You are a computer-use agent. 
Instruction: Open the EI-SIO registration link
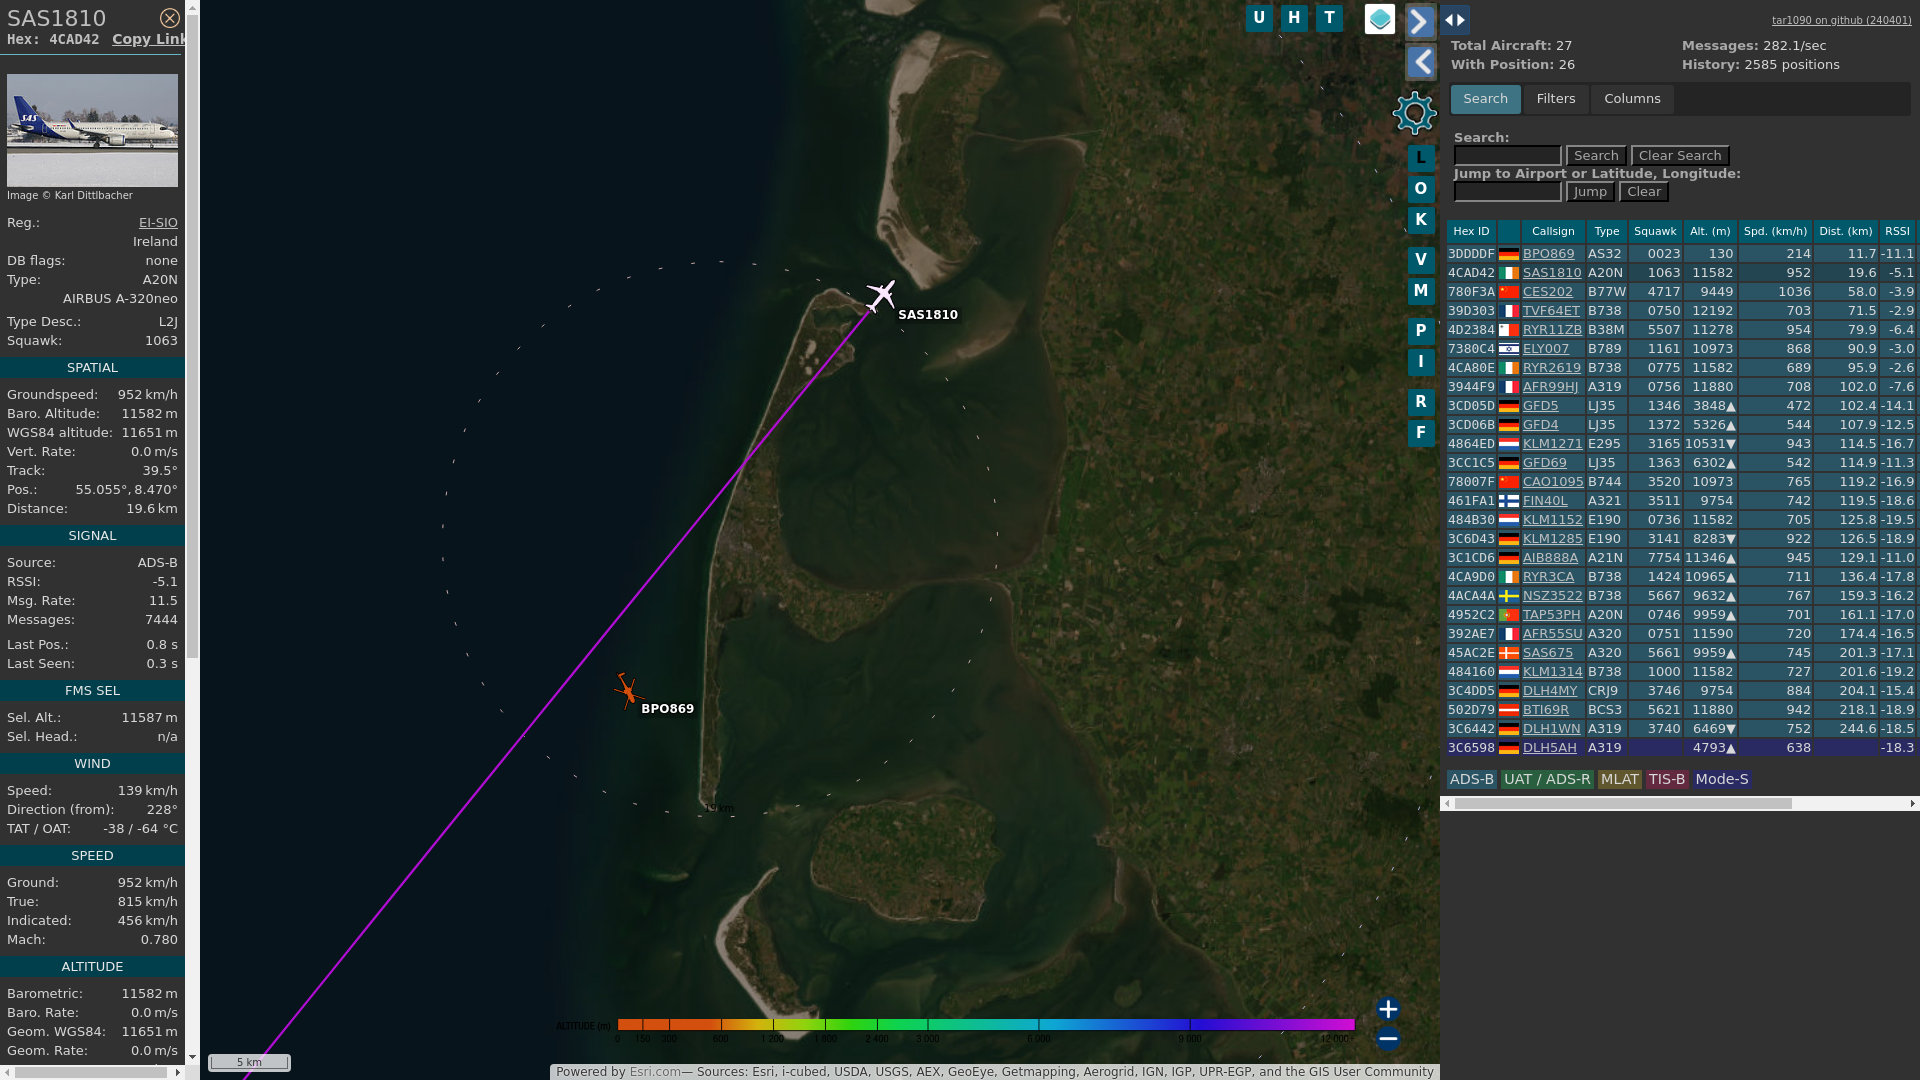pyautogui.click(x=158, y=223)
